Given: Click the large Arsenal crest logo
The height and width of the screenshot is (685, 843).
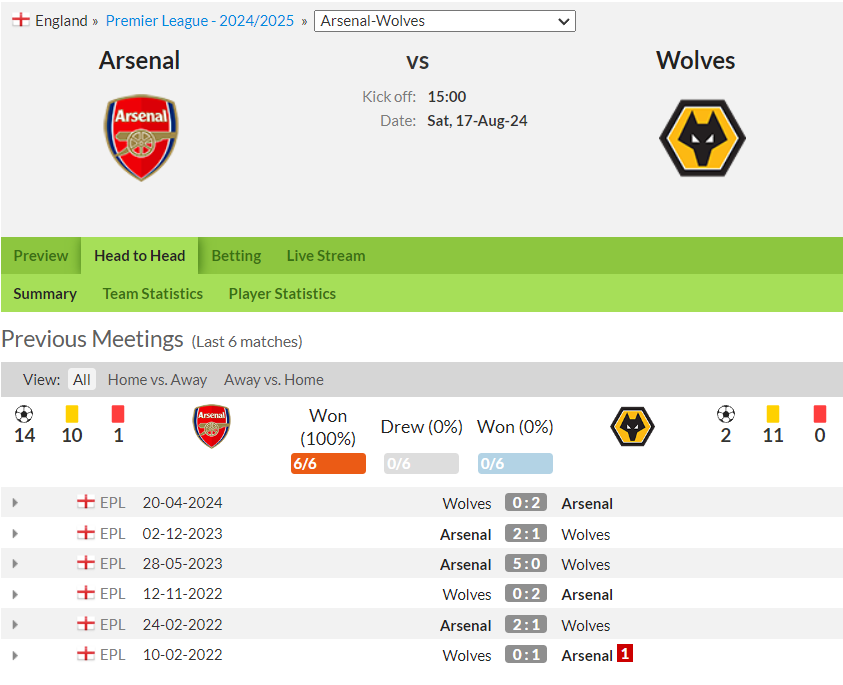Looking at the screenshot, I should pyautogui.click(x=141, y=138).
